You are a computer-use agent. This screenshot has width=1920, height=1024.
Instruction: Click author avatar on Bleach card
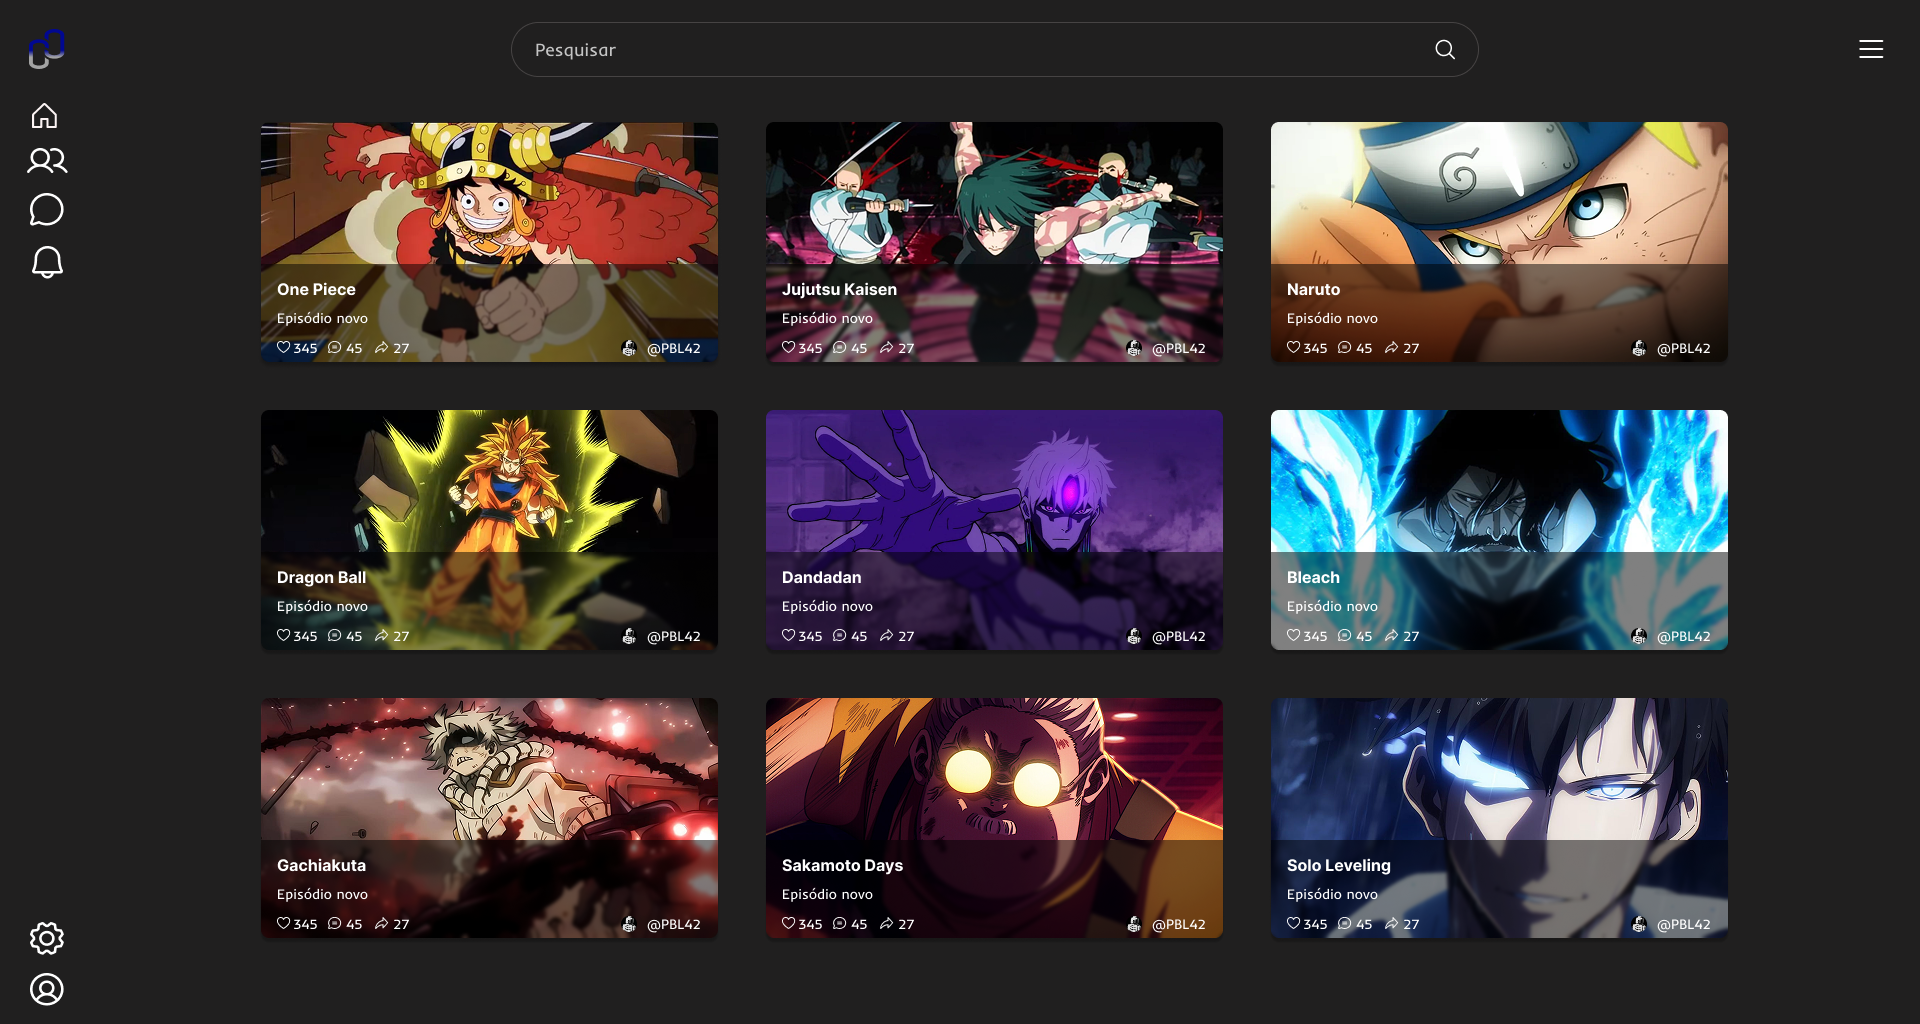pyautogui.click(x=1639, y=636)
